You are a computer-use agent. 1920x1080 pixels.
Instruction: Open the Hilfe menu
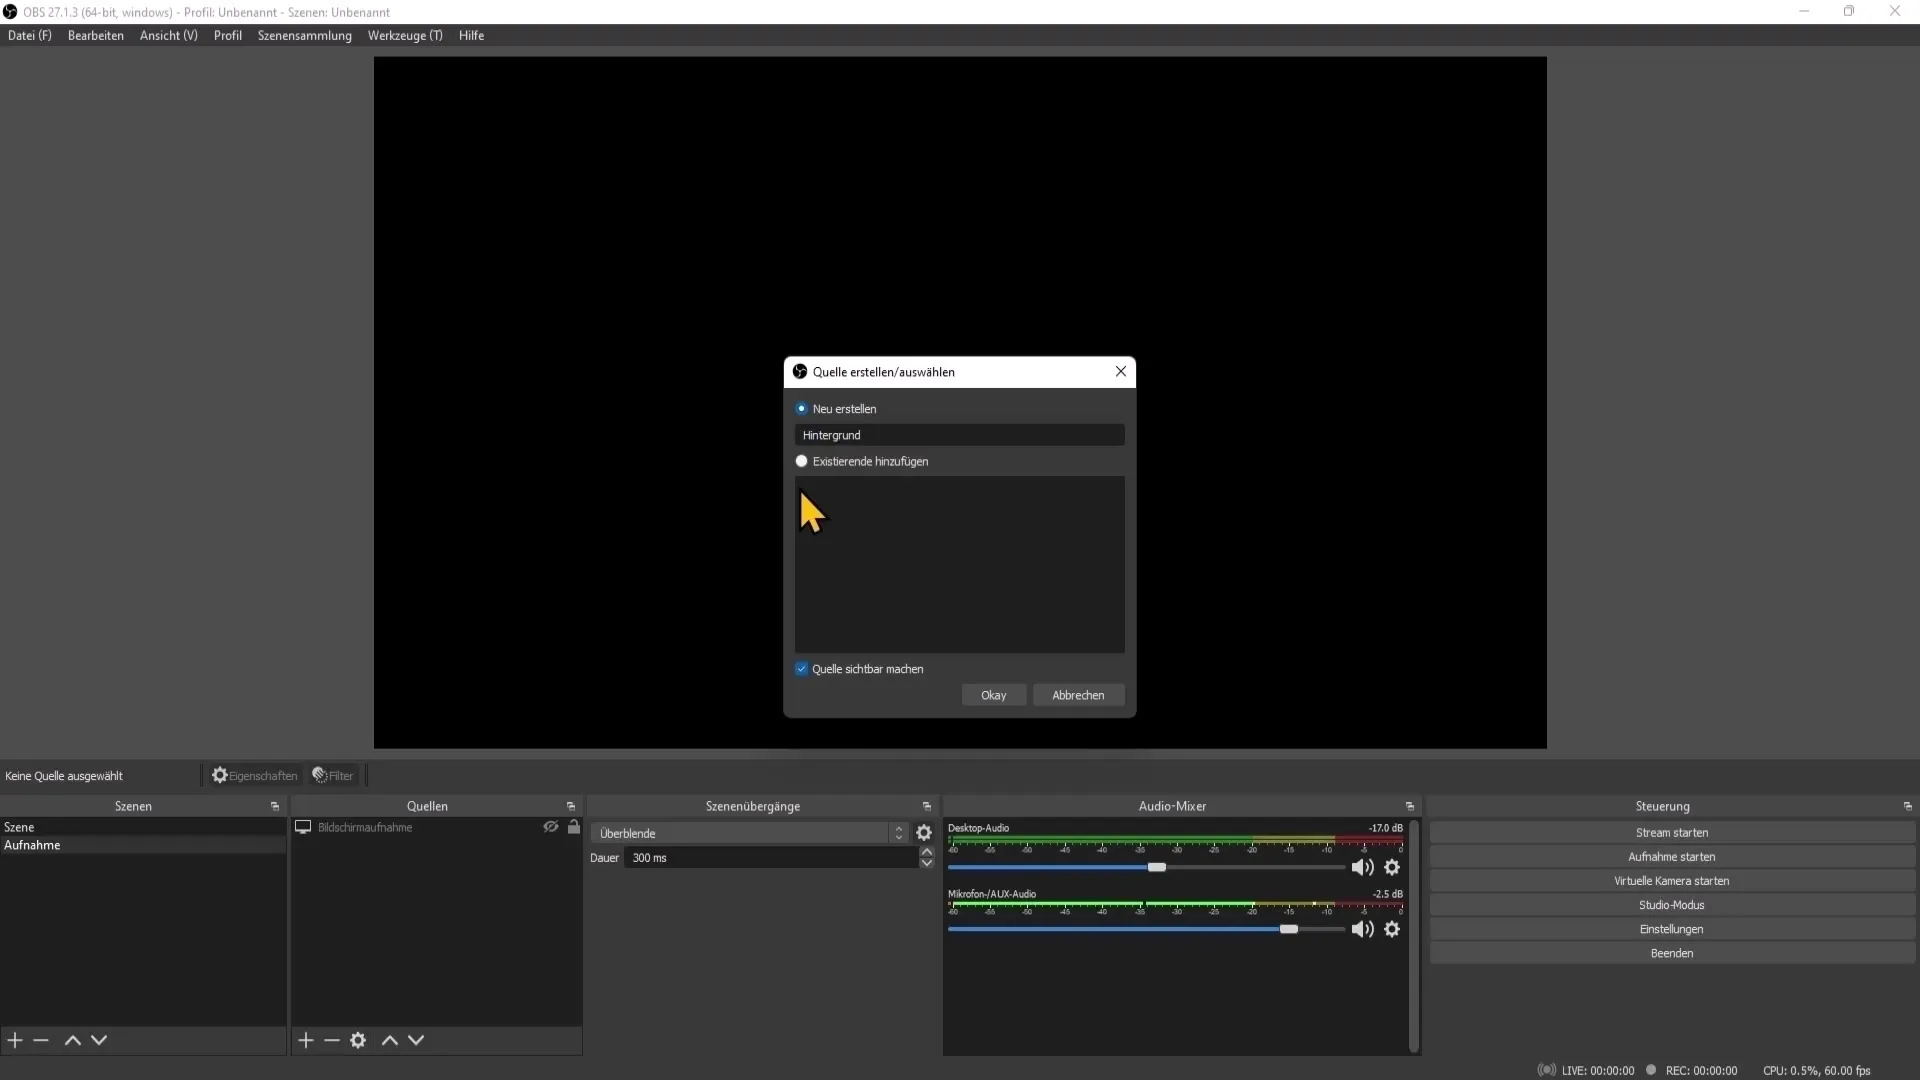(472, 35)
